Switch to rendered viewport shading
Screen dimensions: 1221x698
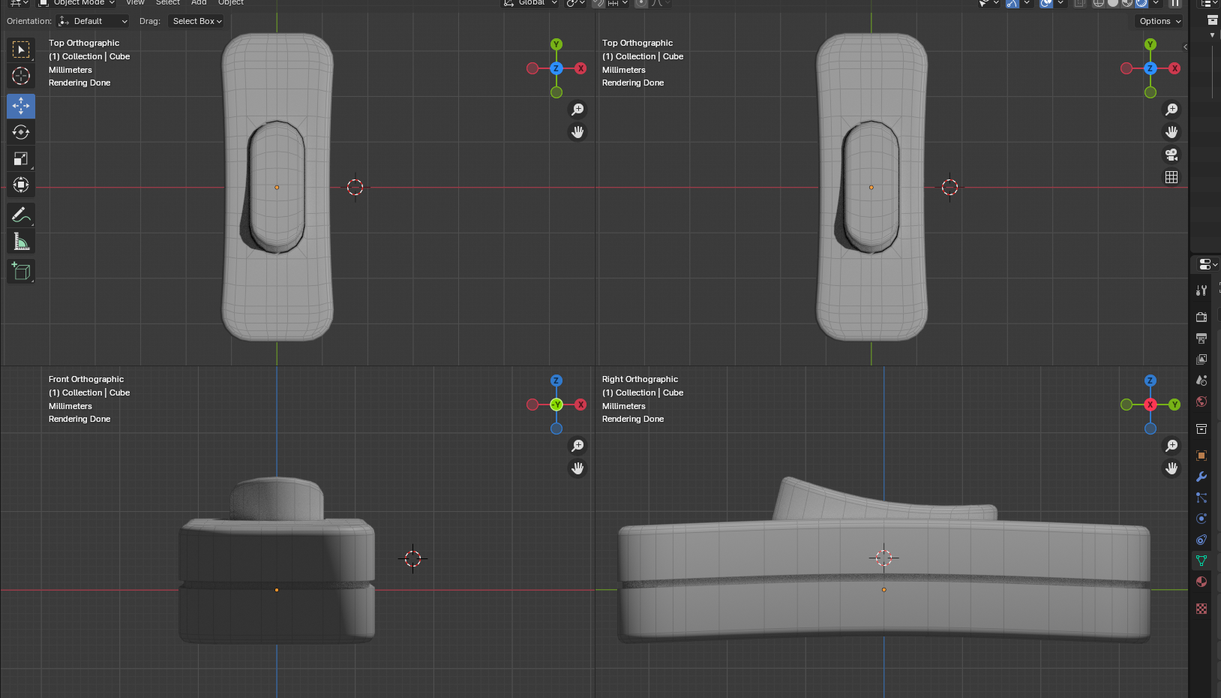pyautogui.click(x=1141, y=3)
